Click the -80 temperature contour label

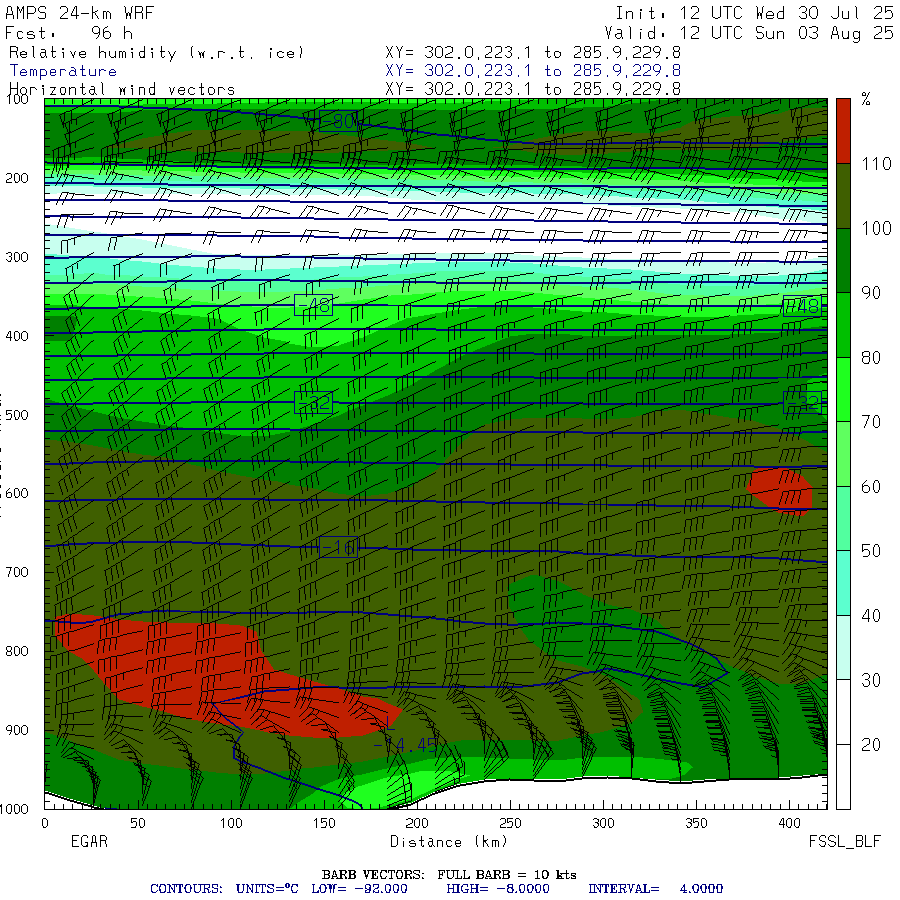339,121
